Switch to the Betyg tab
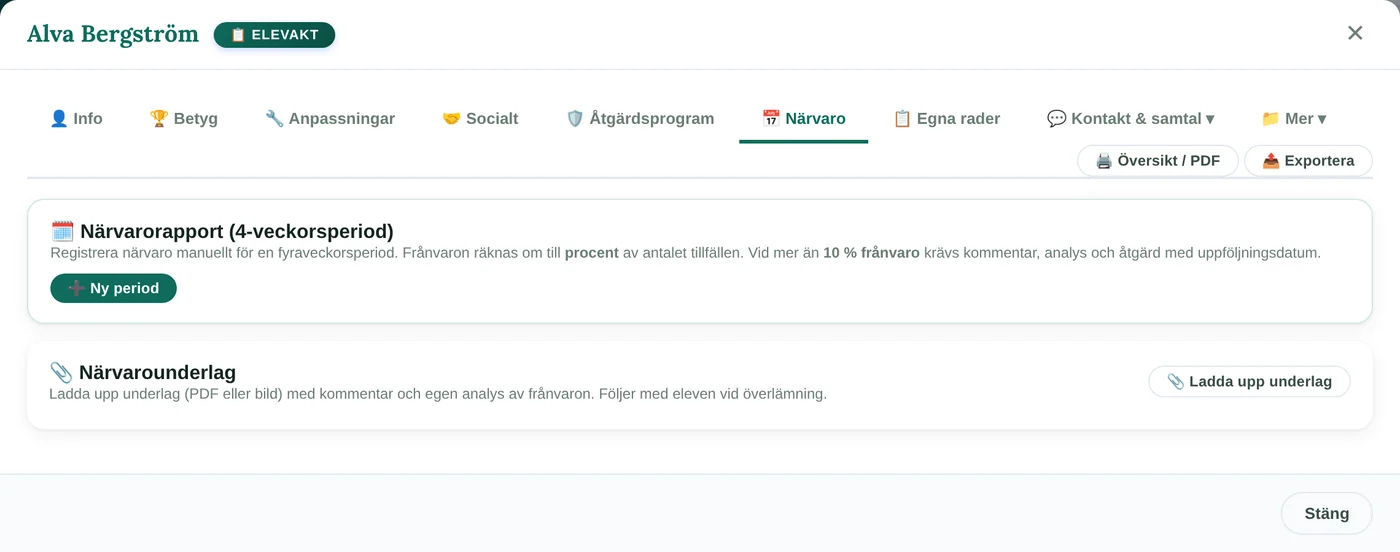The image size is (1400, 552). pos(184,118)
